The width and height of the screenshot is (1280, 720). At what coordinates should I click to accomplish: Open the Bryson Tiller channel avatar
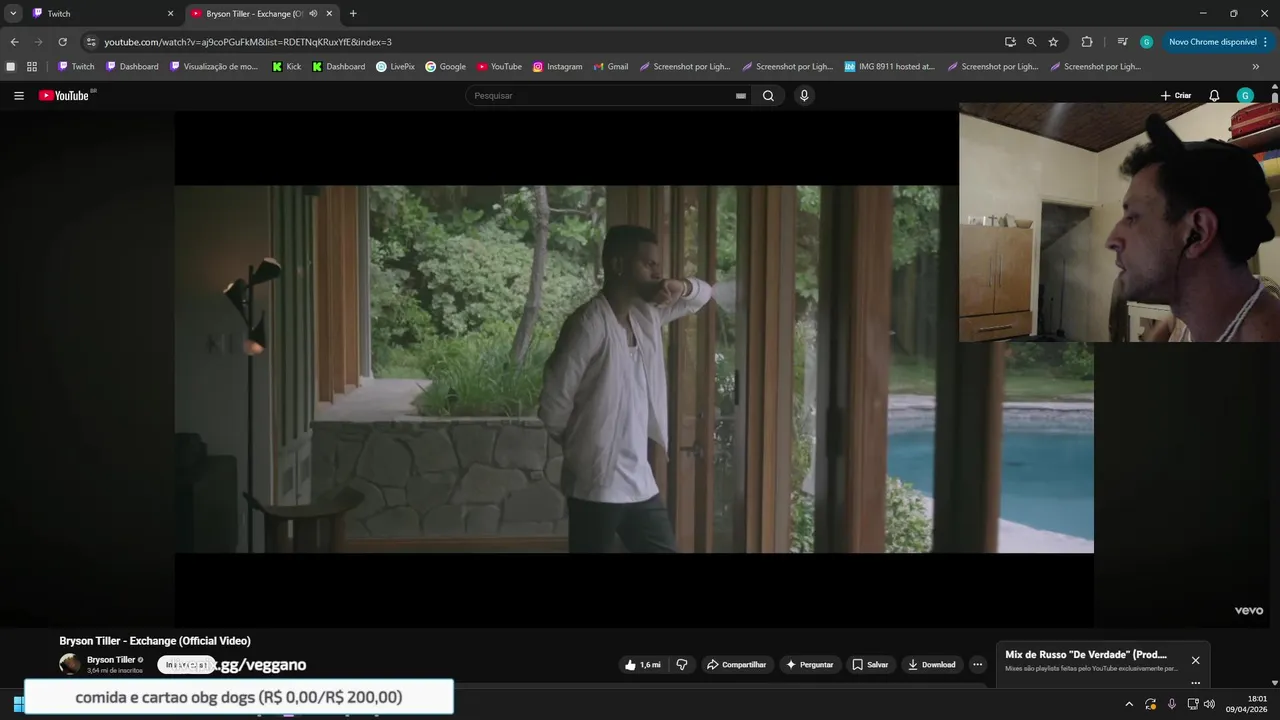click(70, 664)
